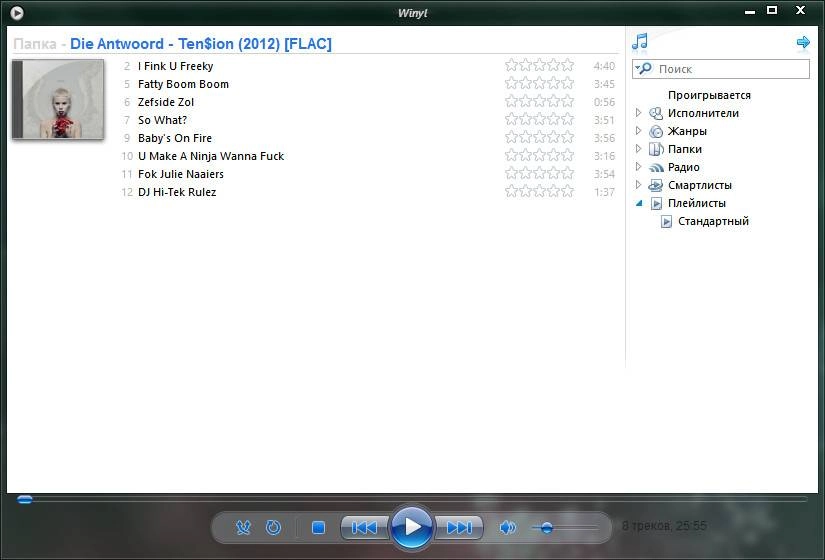Open the Плейлисты label
Image resolution: width=825 pixels, height=560 pixels.
[697, 203]
